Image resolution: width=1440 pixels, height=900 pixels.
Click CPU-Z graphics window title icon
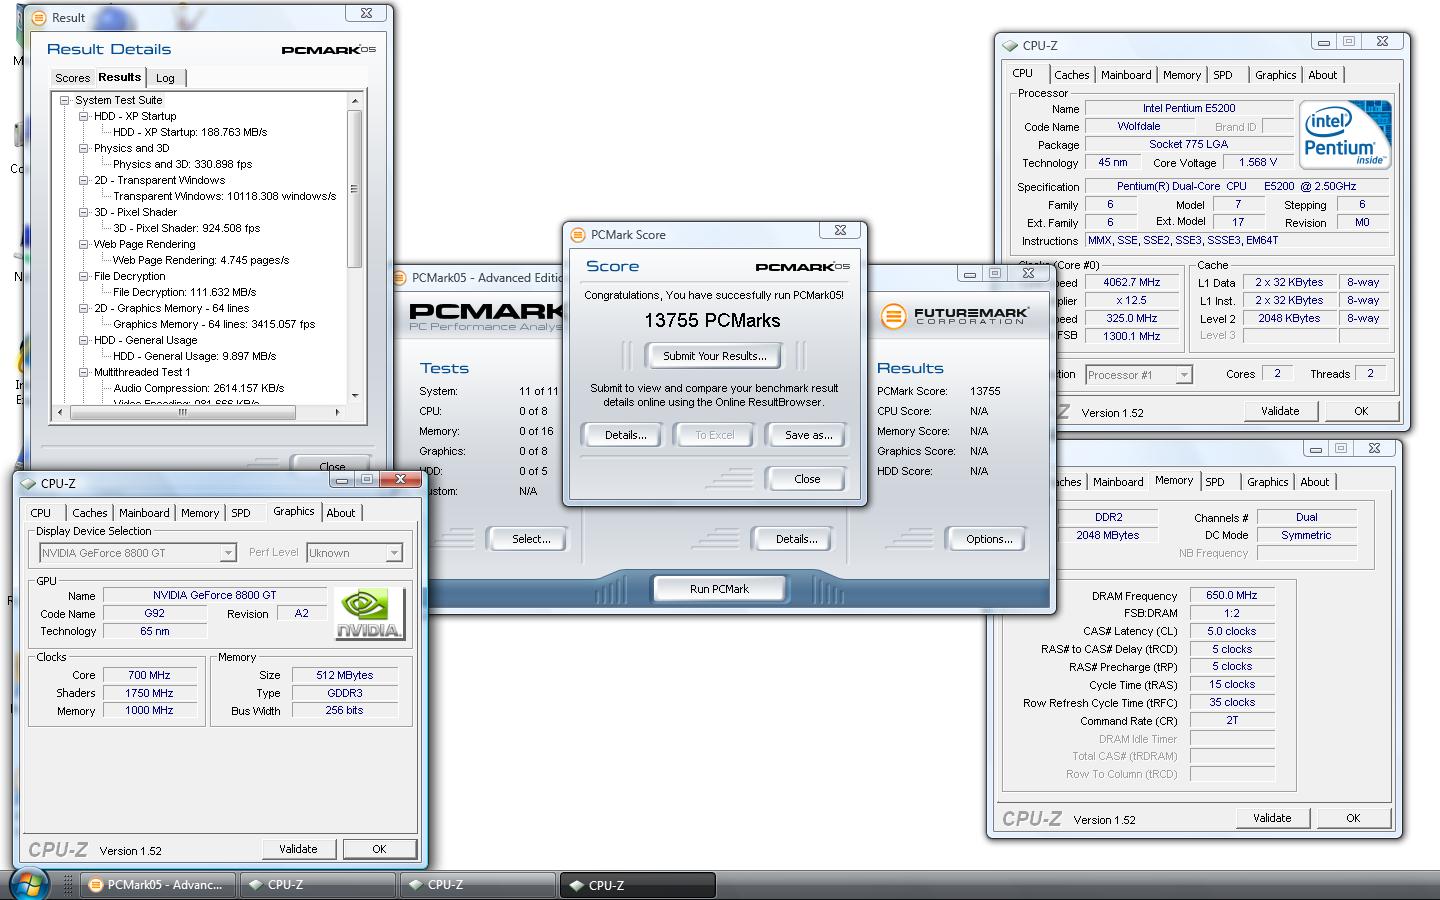point(28,483)
